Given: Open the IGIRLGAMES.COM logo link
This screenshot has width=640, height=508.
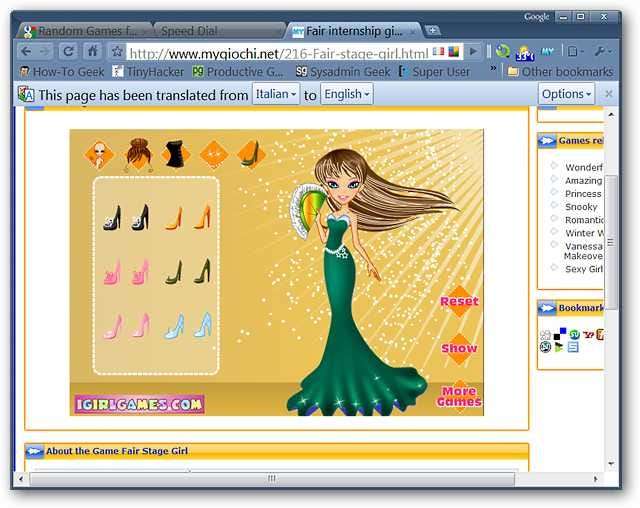Looking at the screenshot, I should 140,404.
